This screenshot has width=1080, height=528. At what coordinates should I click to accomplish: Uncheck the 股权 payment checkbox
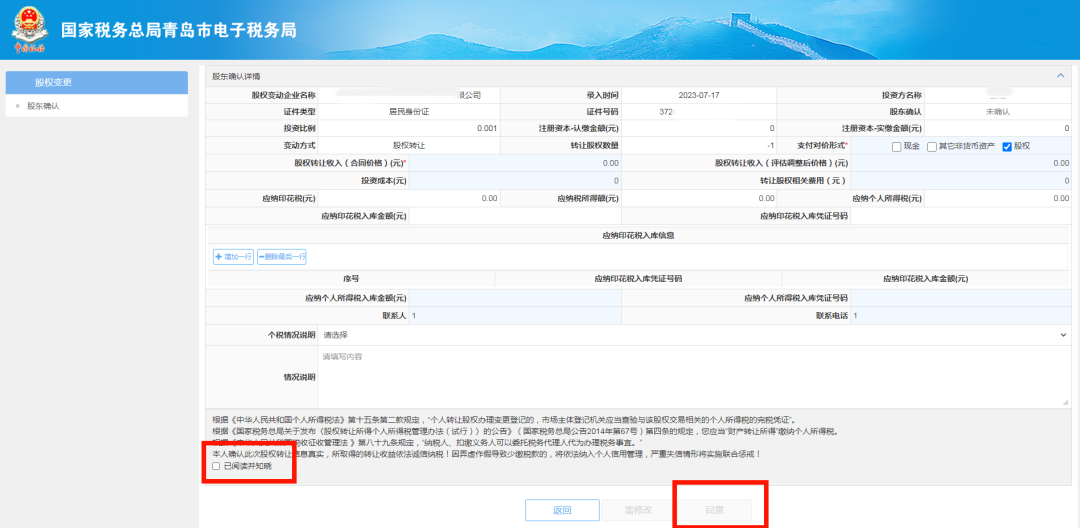(x=1007, y=147)
